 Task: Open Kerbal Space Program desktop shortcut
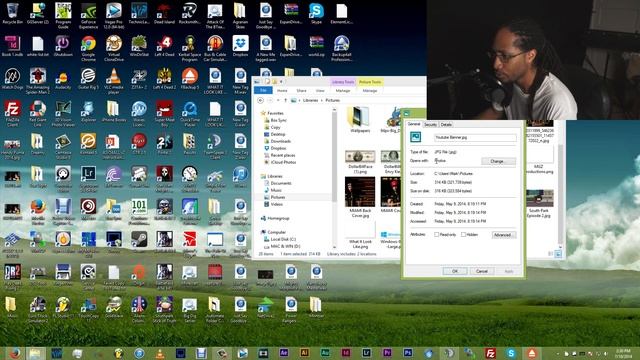[189, 48]
